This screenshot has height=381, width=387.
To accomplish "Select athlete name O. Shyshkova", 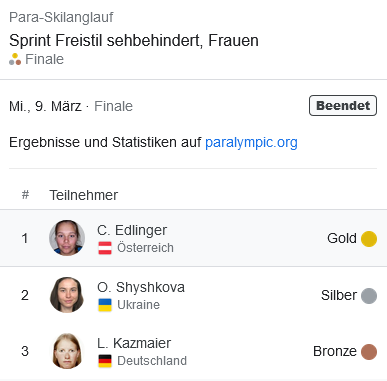I will click(x=141, y=287).
